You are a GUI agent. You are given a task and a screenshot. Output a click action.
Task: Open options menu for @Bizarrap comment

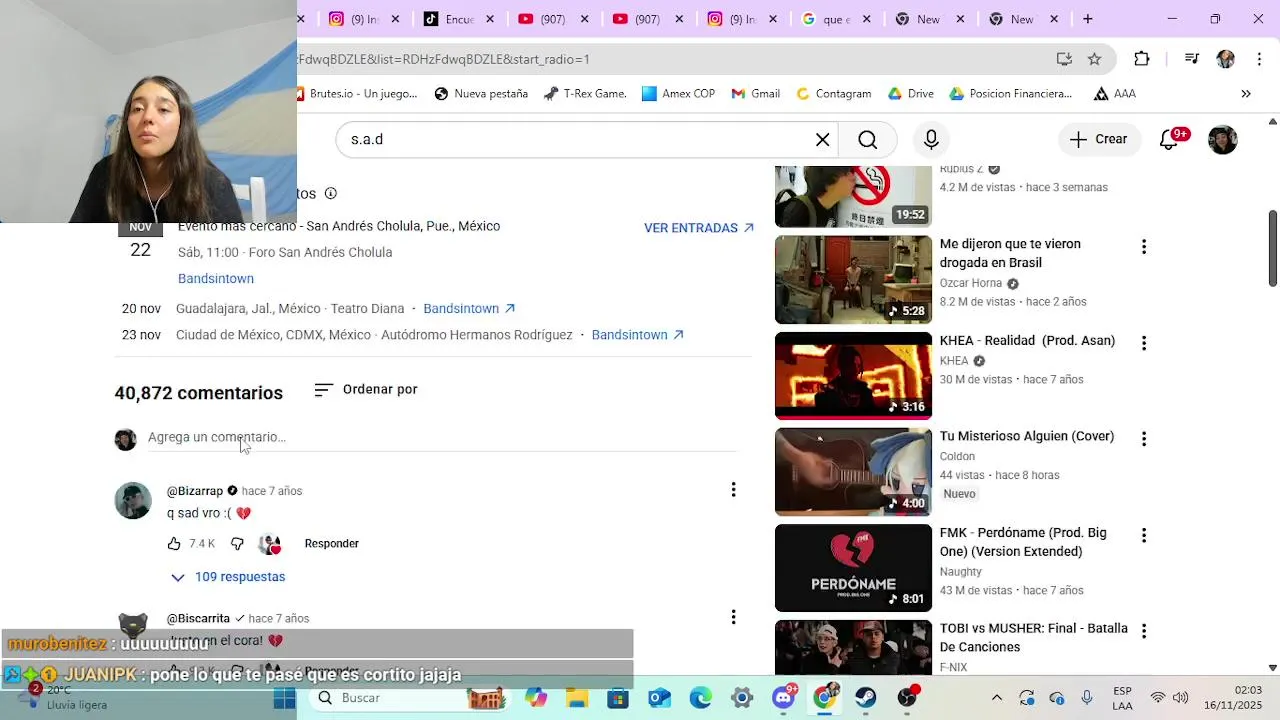pos(733,490)
